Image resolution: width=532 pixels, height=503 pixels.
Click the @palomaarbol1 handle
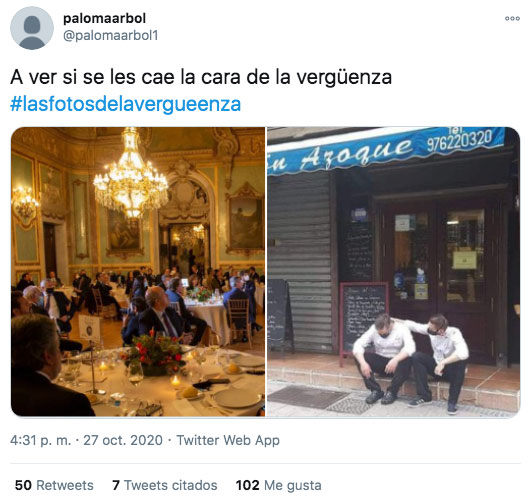pos(111,36)
